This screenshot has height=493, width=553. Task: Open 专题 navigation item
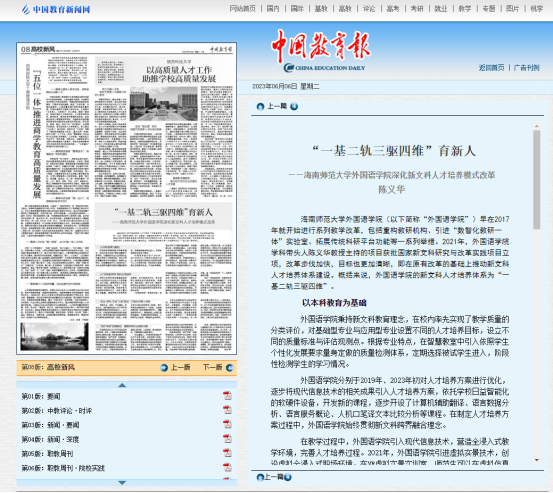tap(488, 8)
